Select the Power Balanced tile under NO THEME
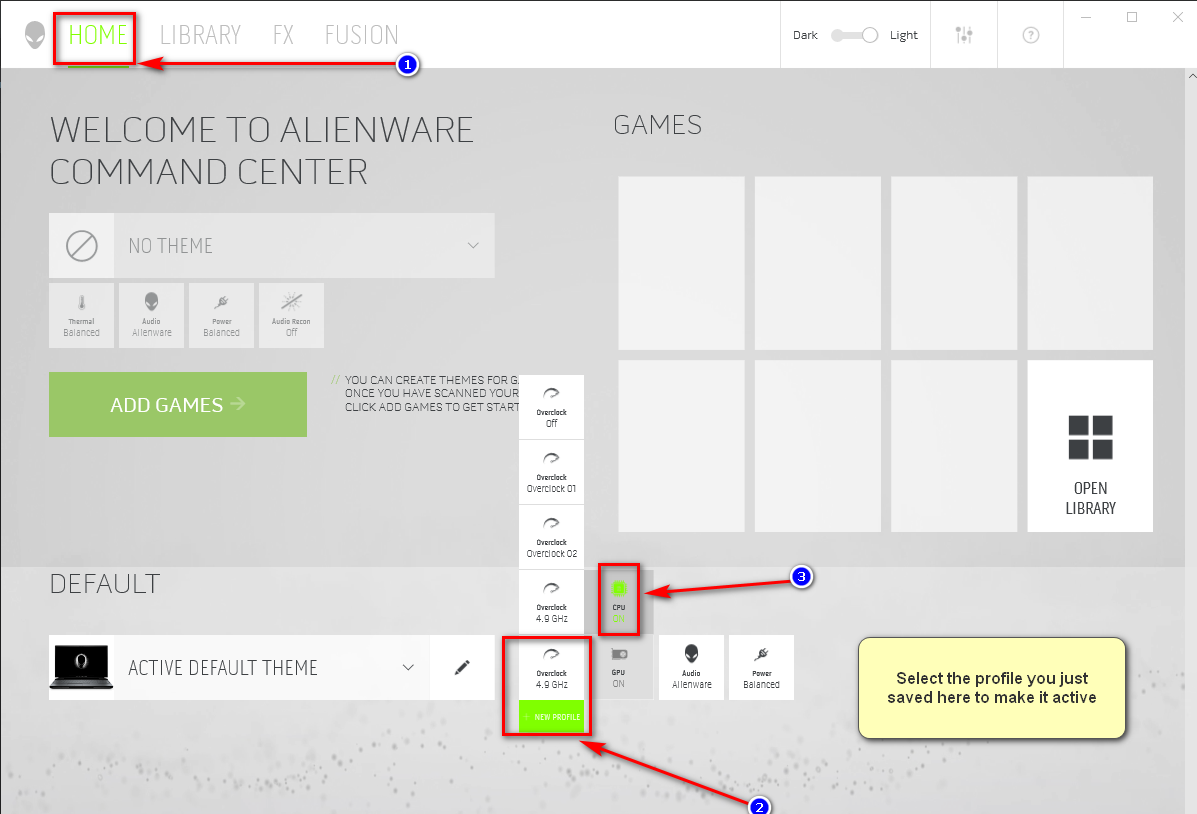Viewport: 1197px width, 814px height. (x=221, y=315)
